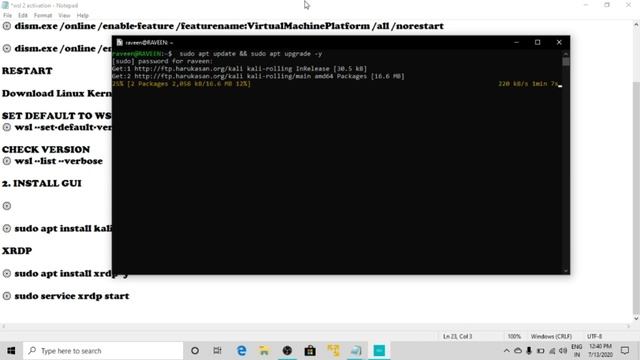
Task: Open OneDrive cloud tray icon
Action: 518,351
